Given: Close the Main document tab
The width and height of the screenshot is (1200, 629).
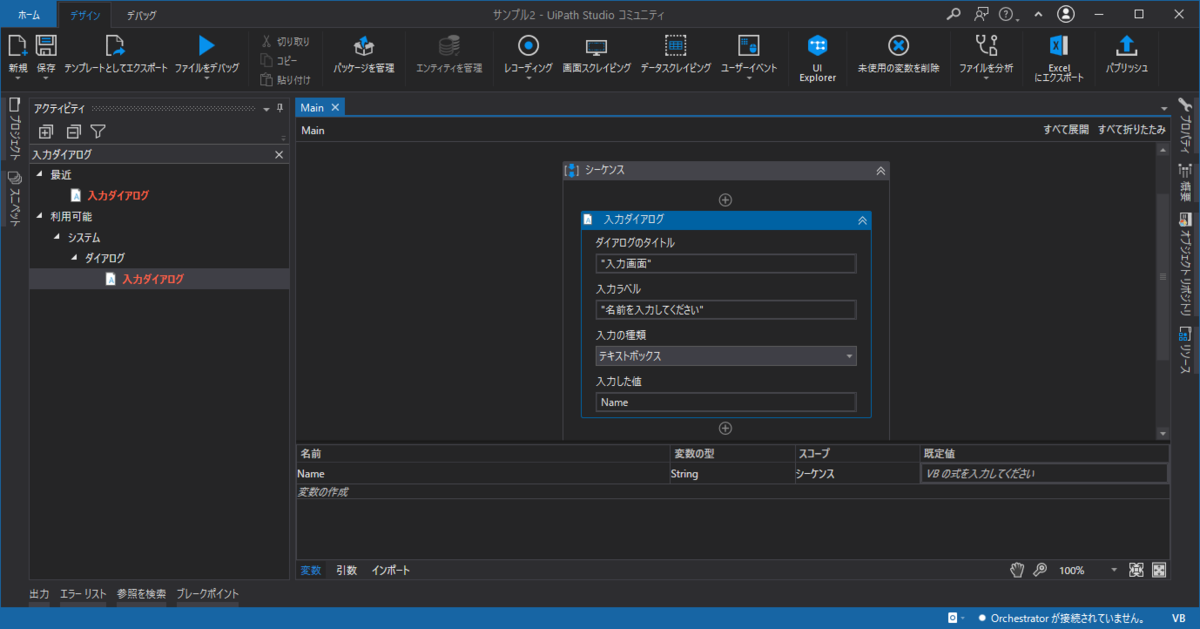Looking at the screenshot, I should pos(336,107).
